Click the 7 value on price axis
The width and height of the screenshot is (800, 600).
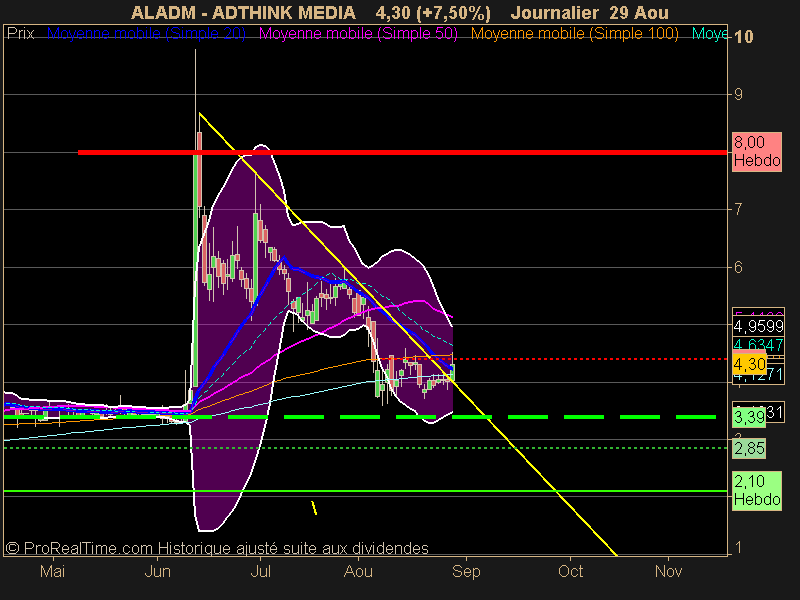pyautogui.click(x=738, y=209)
